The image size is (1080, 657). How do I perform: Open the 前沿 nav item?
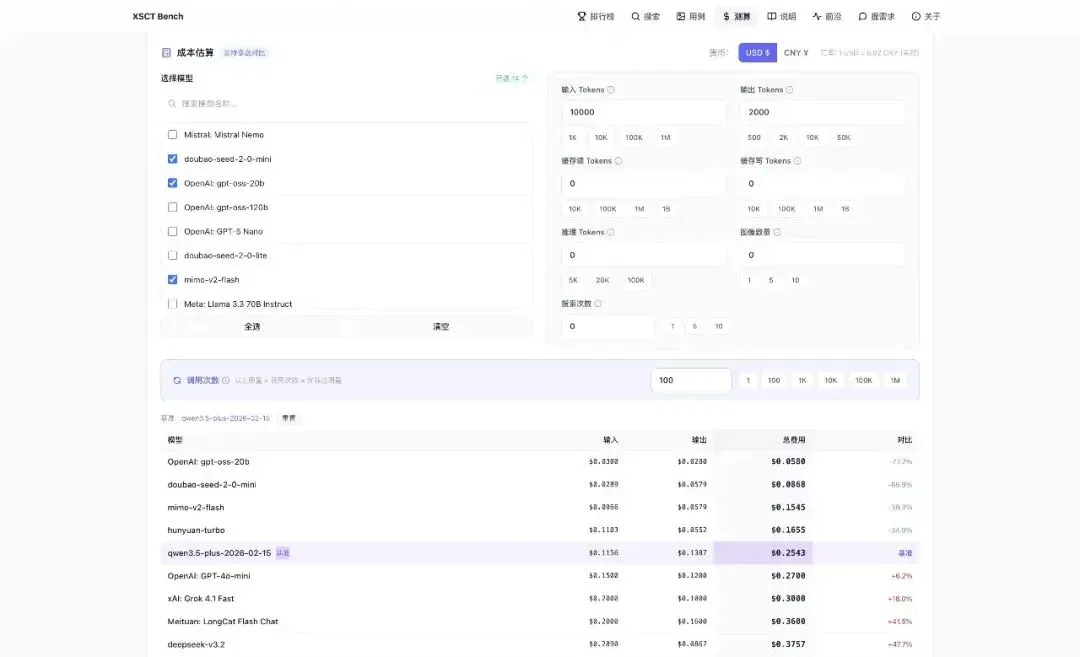827,17
